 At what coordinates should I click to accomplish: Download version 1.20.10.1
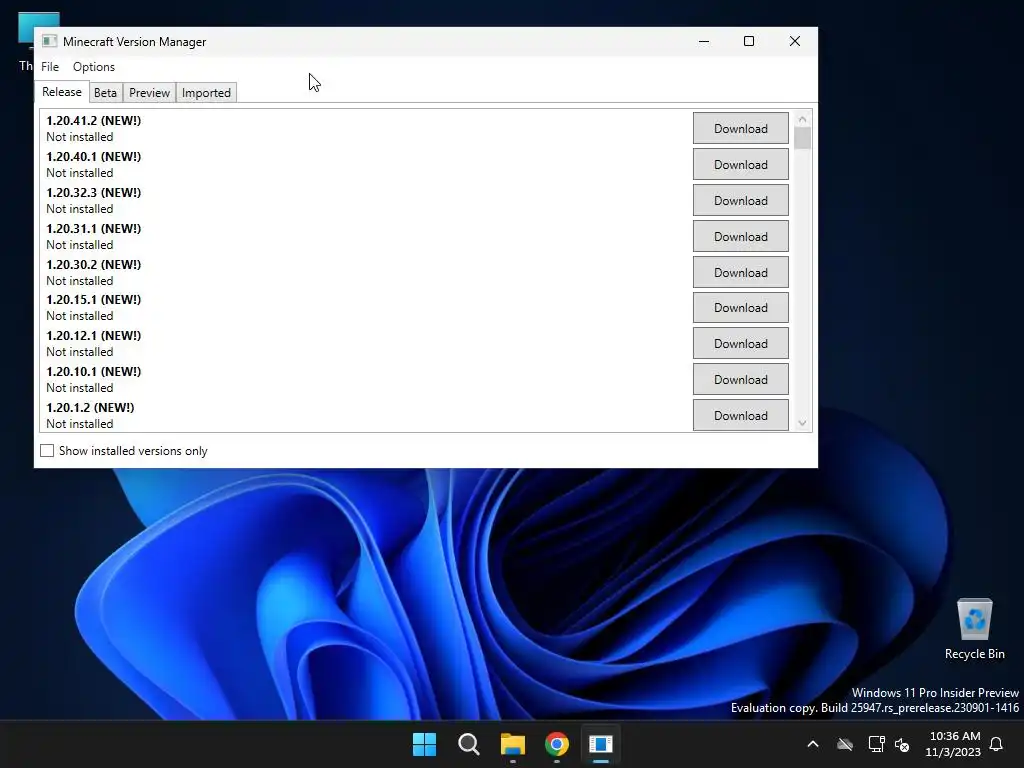pyautogui.click(x=741, y=379)
